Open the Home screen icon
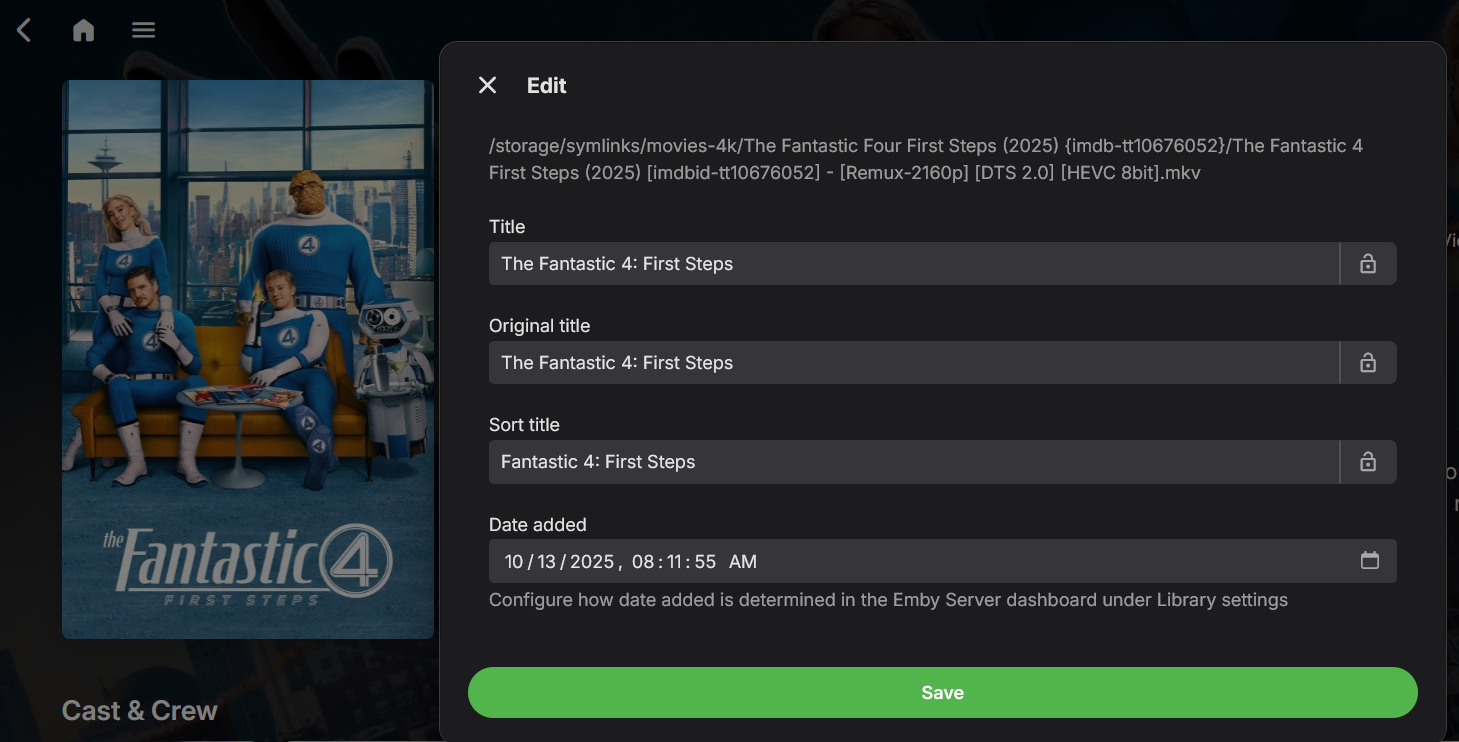Screen dimensions: 1459x742 (x=84, y=31)
